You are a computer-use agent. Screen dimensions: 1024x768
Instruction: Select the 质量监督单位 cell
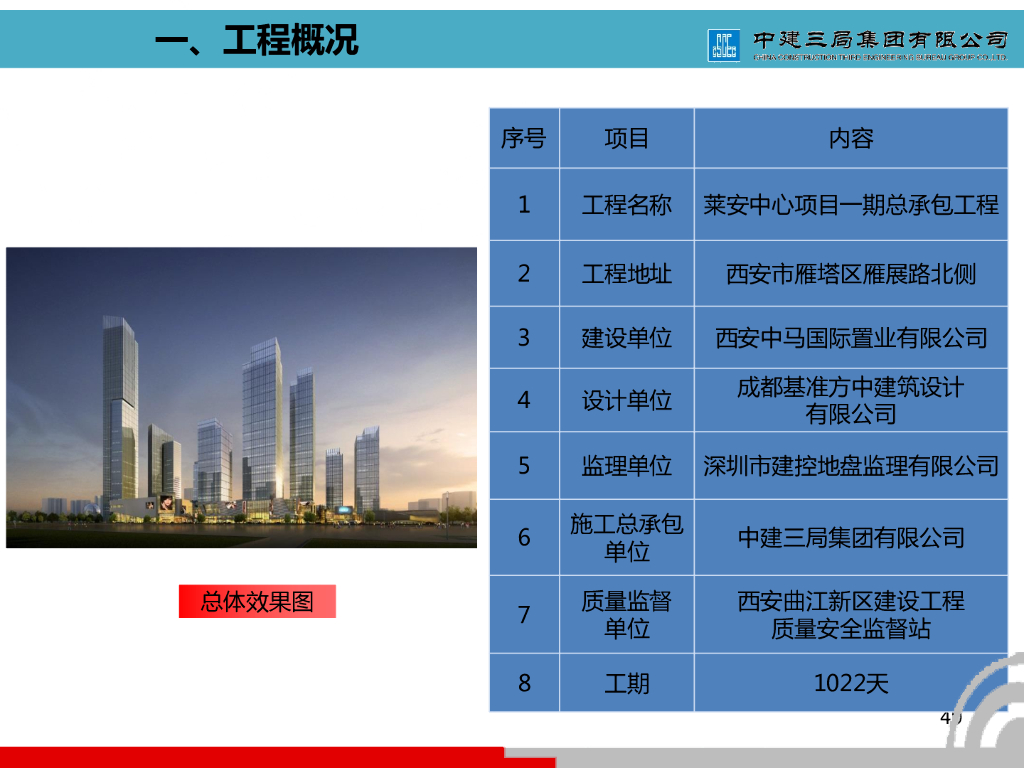pyautogui.click(x=627, y=615)
